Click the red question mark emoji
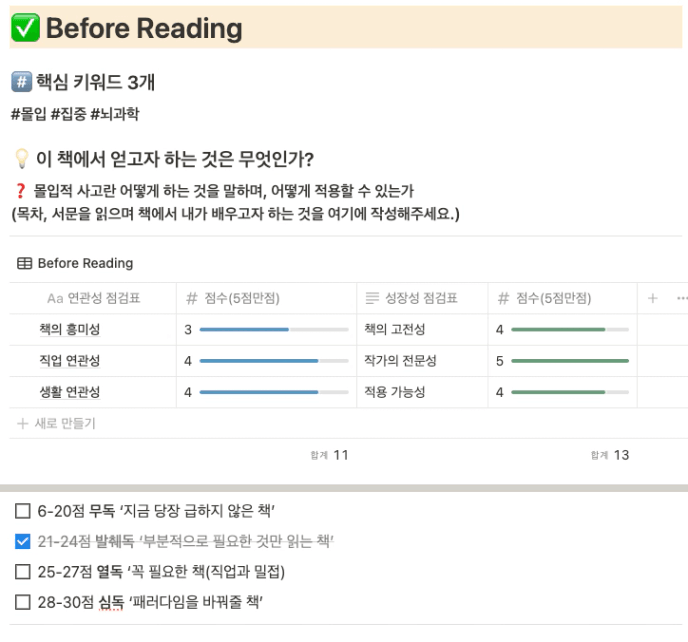 coord(20,191)
